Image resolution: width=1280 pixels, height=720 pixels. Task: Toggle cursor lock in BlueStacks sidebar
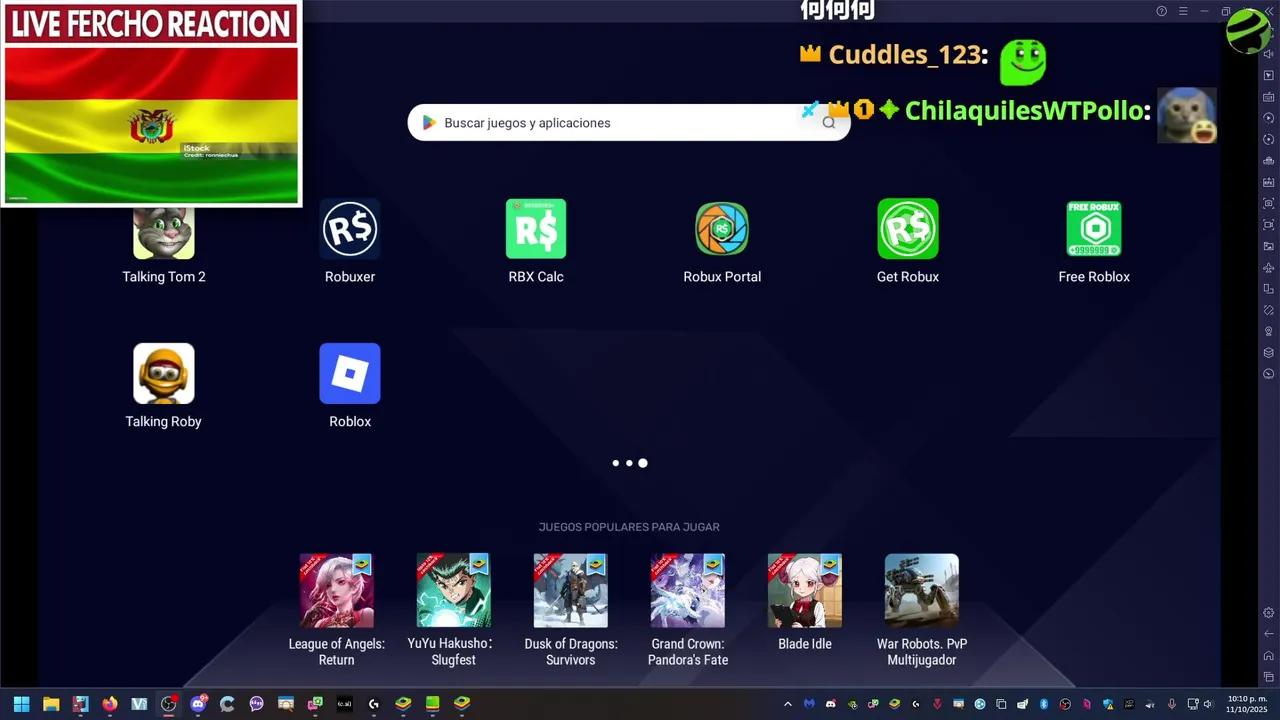[x=1268, y=75]
